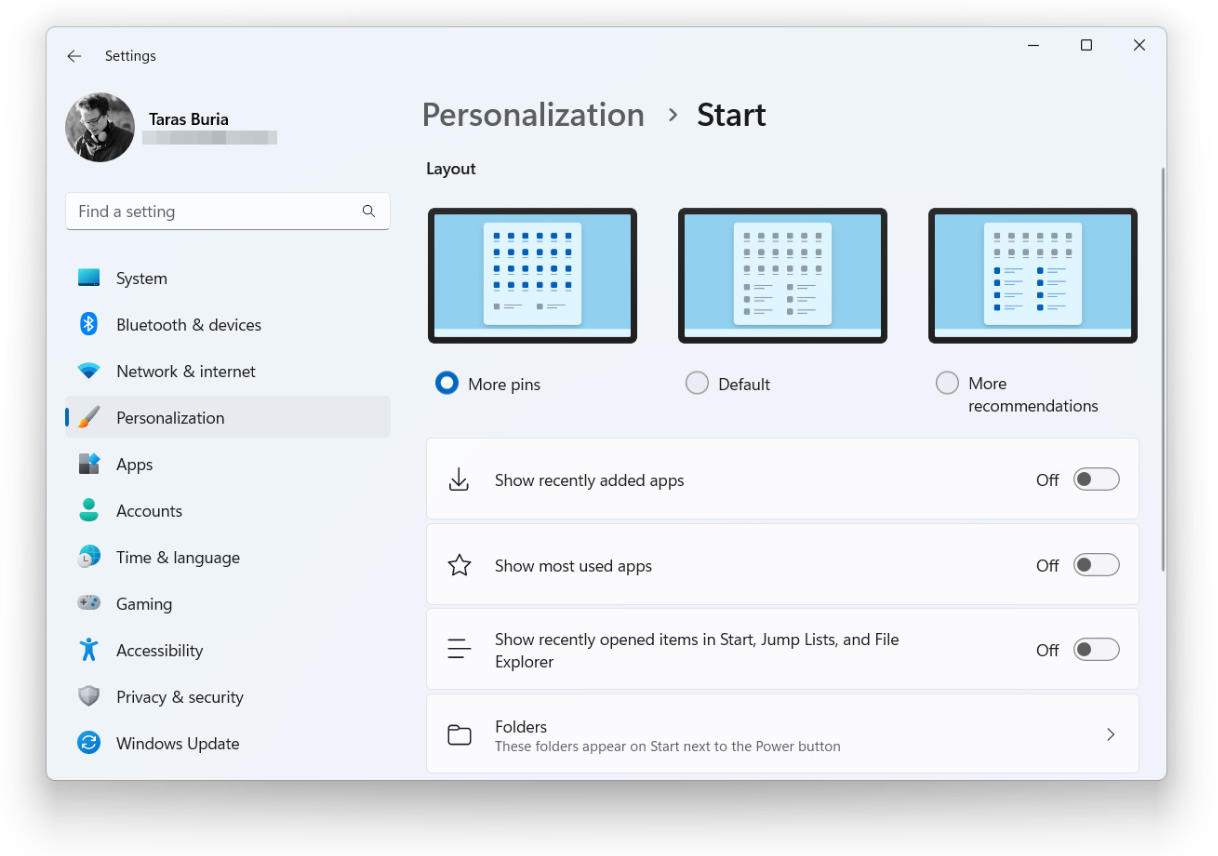Open Accounts using its person icon

[x=89, y=511]
